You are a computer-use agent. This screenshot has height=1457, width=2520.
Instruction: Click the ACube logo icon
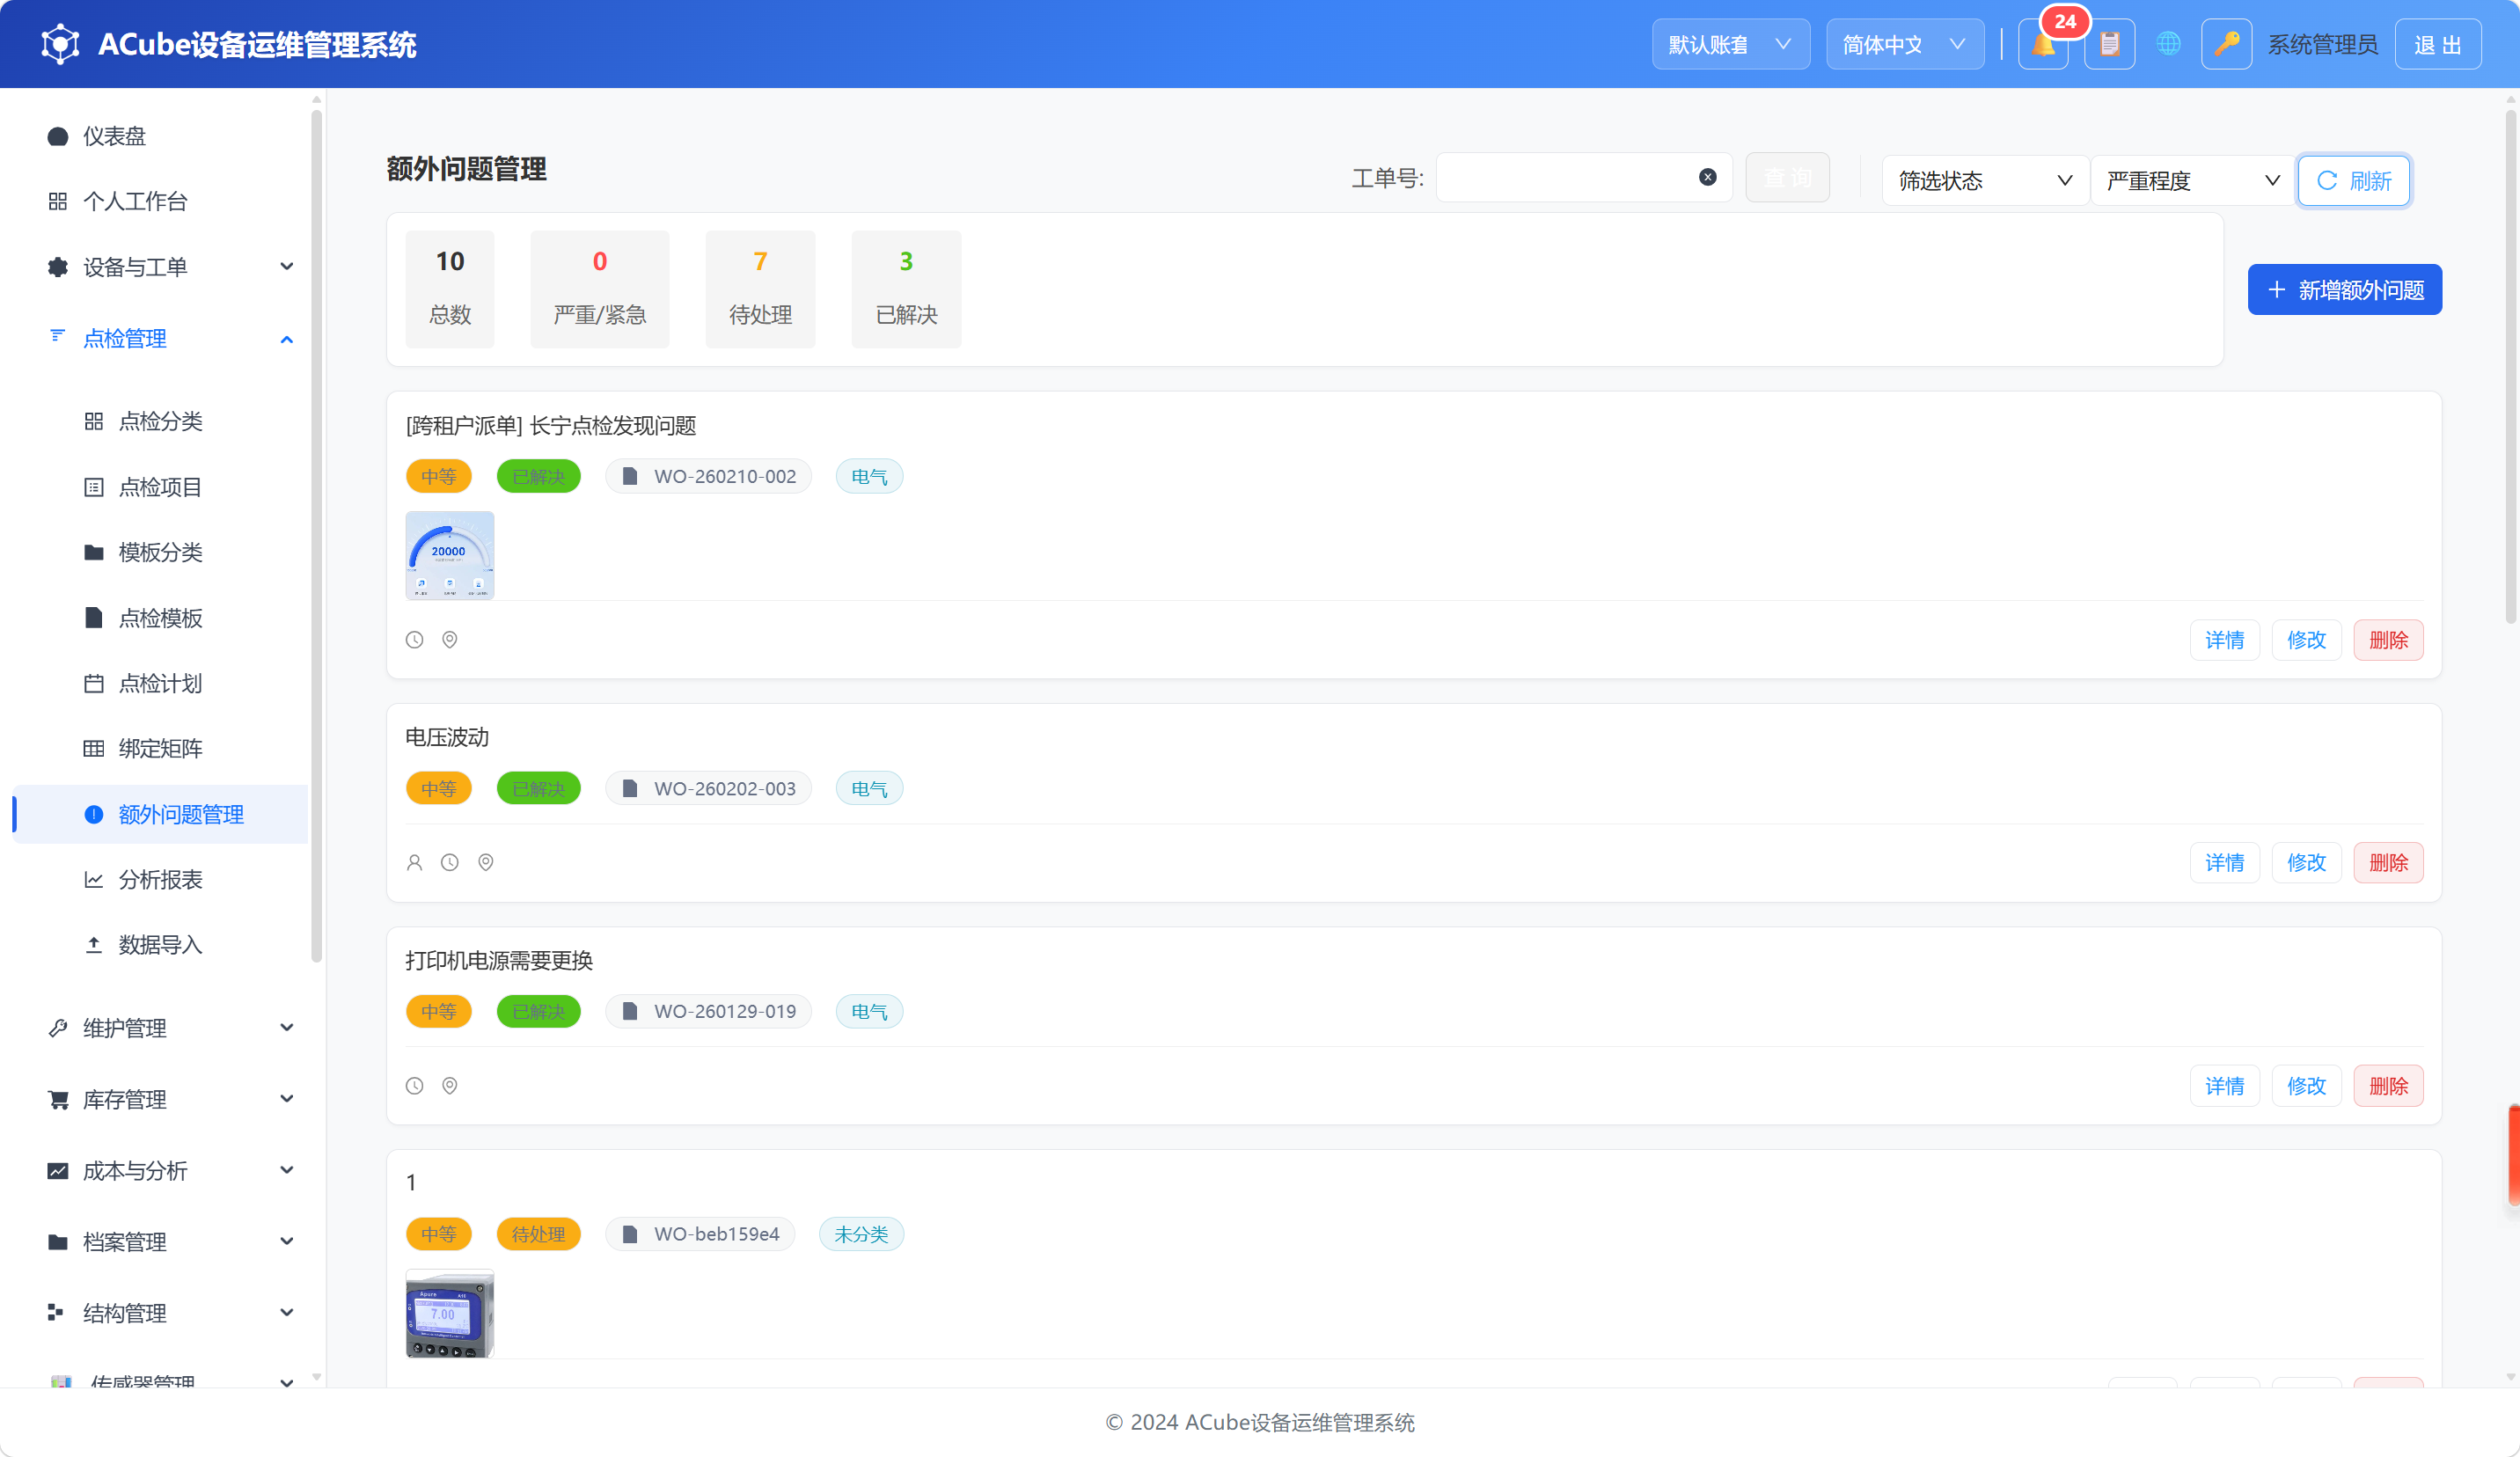pos(60,44)
